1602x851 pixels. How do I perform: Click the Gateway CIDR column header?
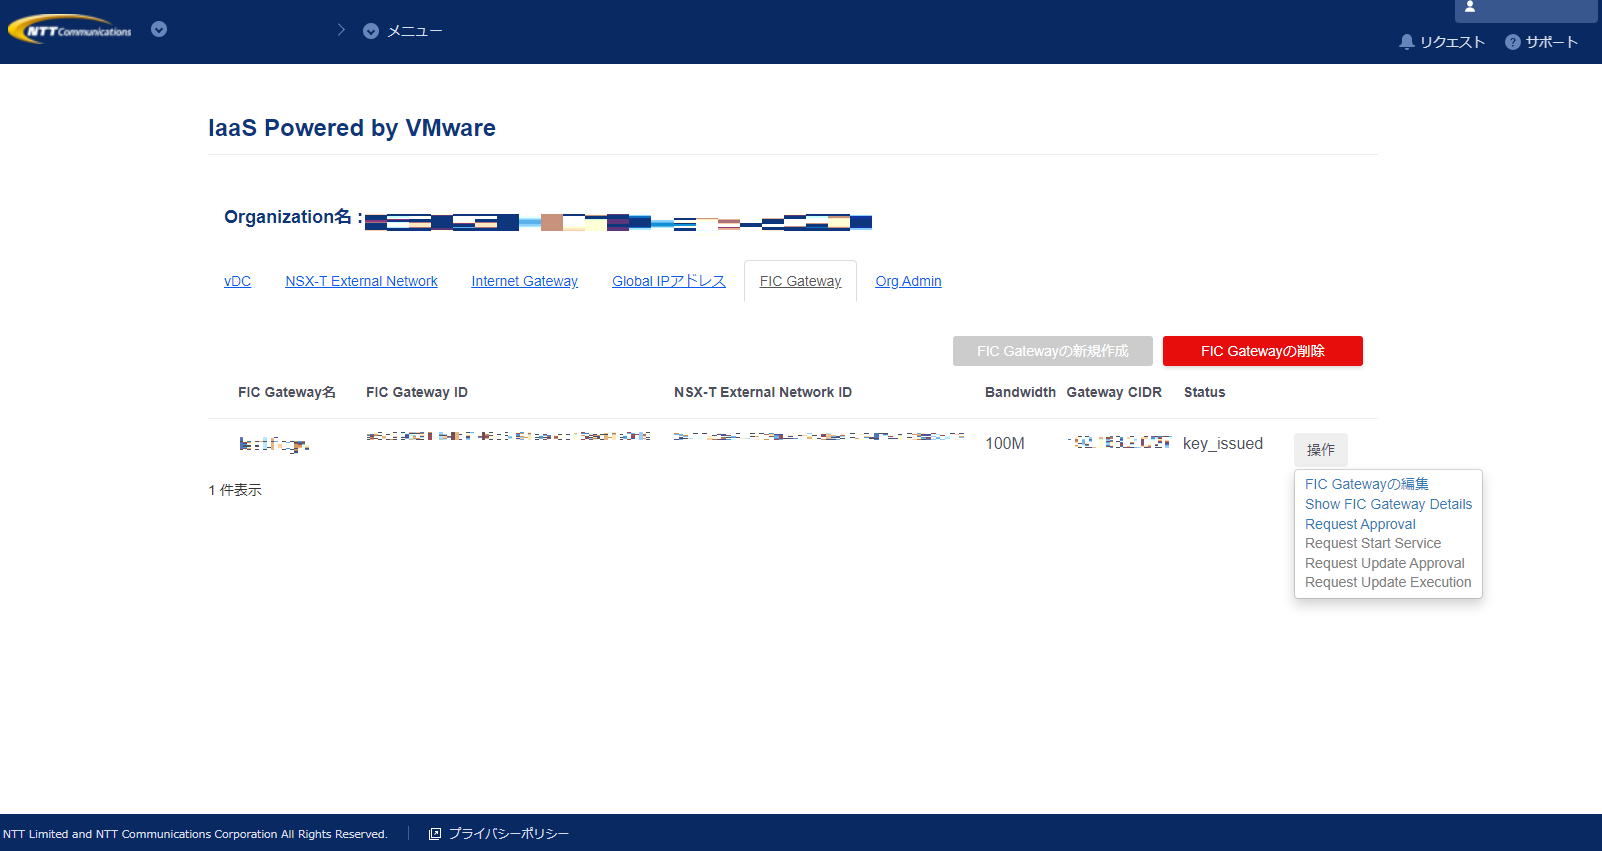pyautogui.click(x=1114, y=392)
